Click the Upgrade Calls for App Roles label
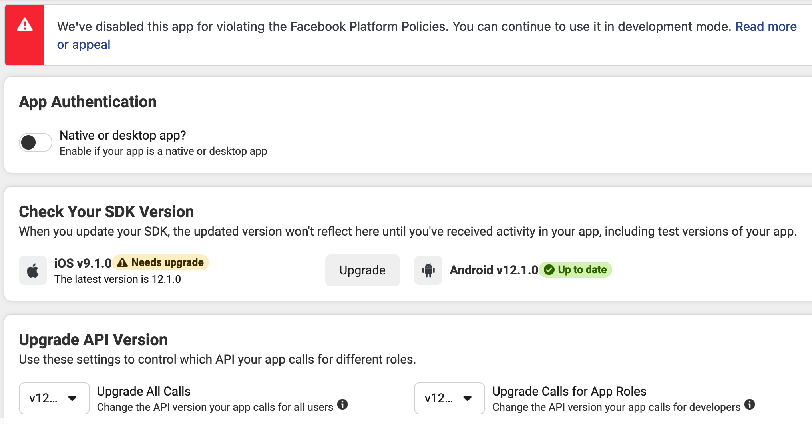 pos(569,391)
